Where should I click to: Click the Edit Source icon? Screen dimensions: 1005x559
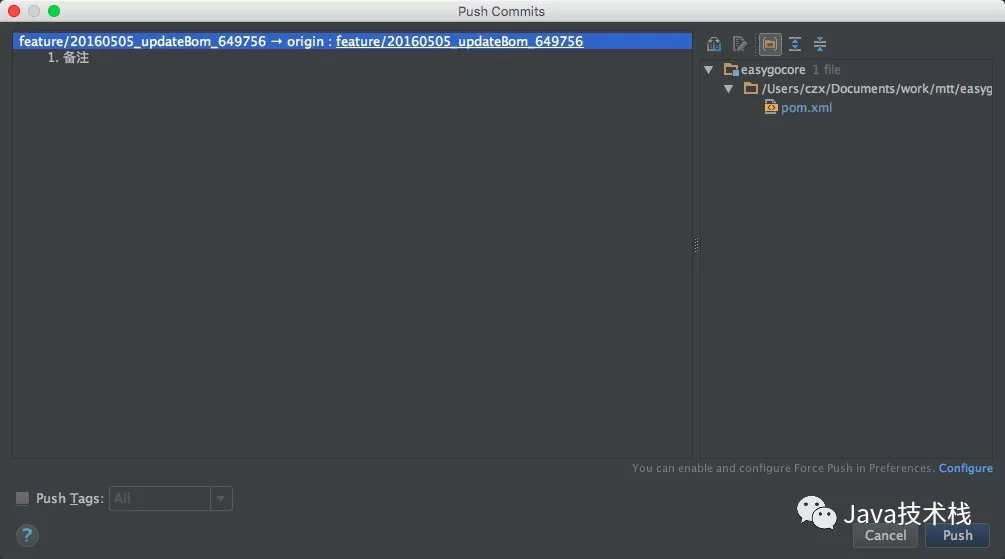click(740, 44)
